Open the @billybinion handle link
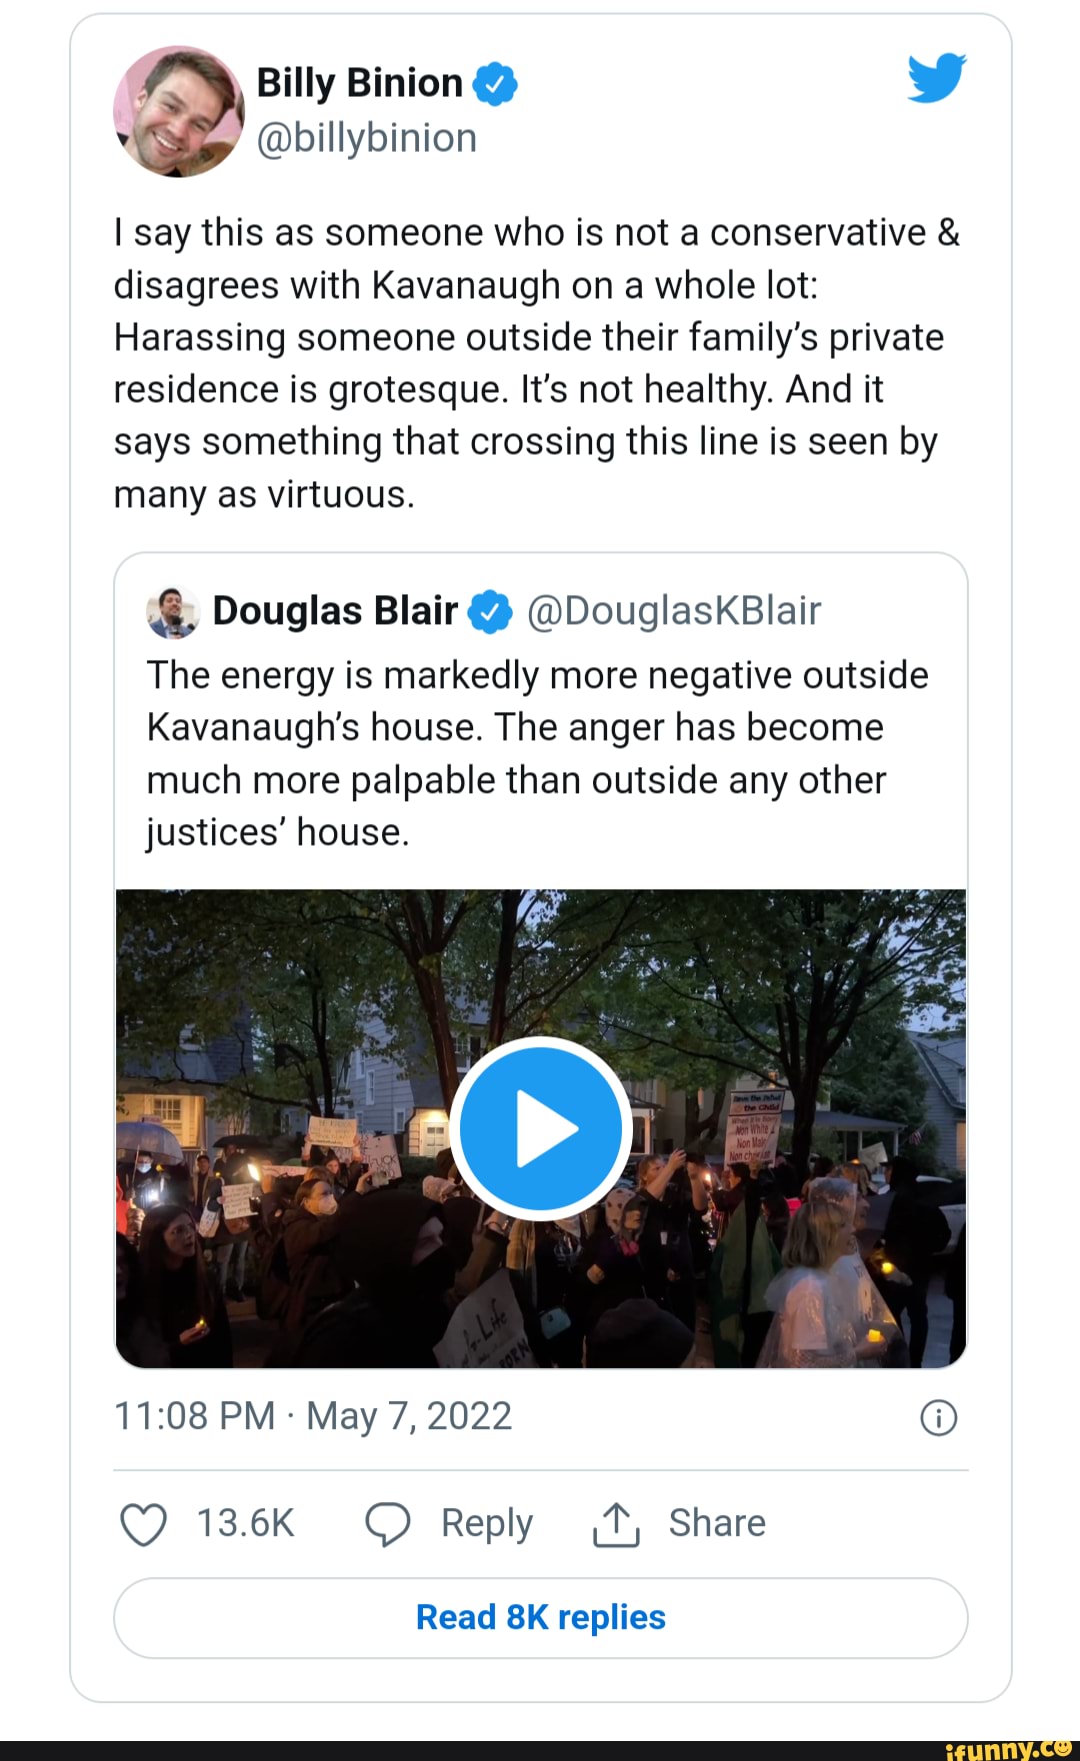Viewport: 1080px width, 1761px height. point(367,138)
